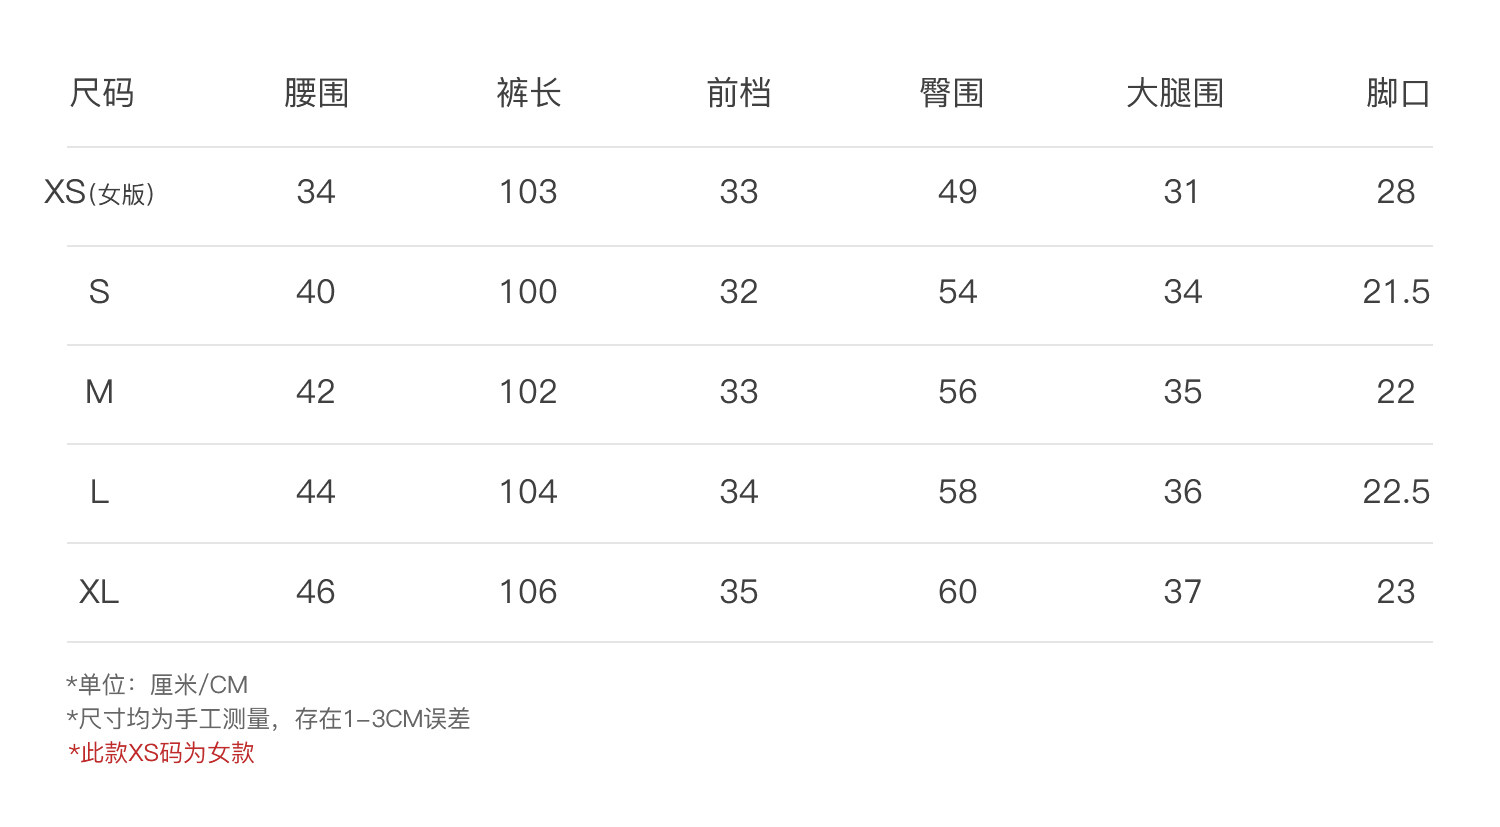Click the 大腿围 column header
Image resolution: width=1500 pixels, height=827 pixels.
coord(1175,94)
